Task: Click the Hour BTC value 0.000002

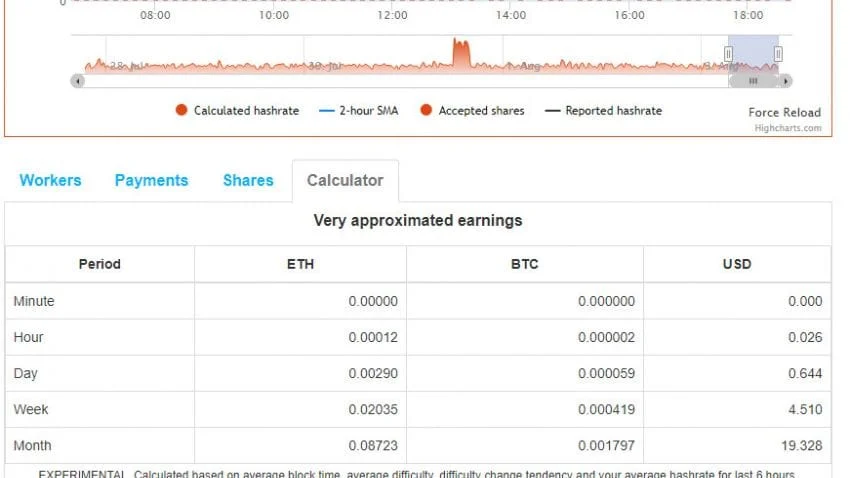Action: tap(606, 337)
